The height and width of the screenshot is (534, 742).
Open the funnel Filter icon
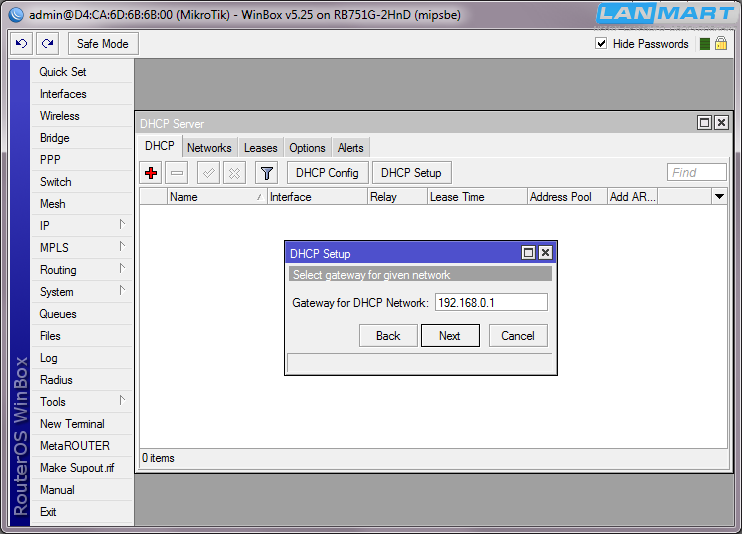click(x=266, y=173)
